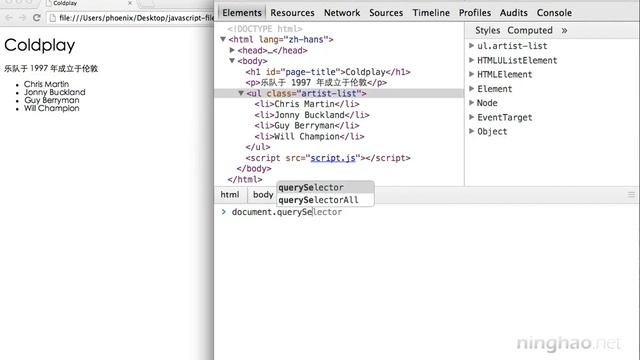The height and width of the screenshot is (360, 640).
Task: Choose querySelectorAll autocomplete suggestion
Action: coord(325,200)
